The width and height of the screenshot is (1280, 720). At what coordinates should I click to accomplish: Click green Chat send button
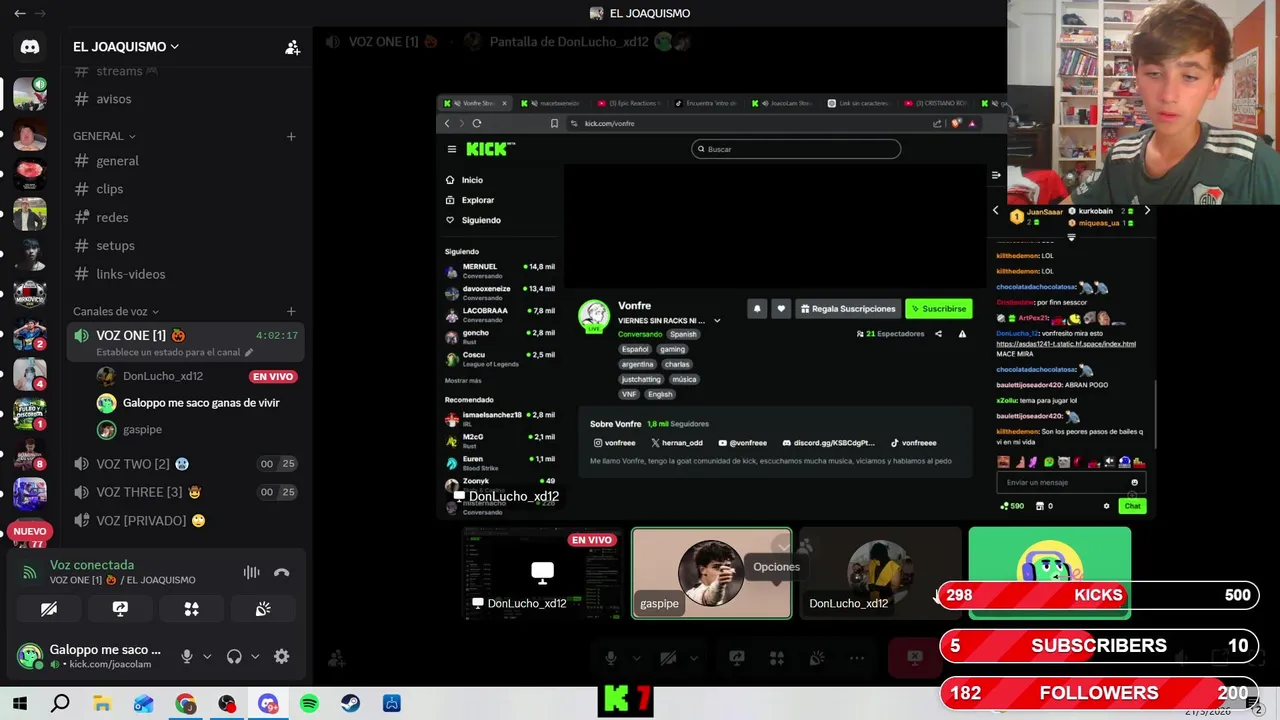(x=1132, y=506)
